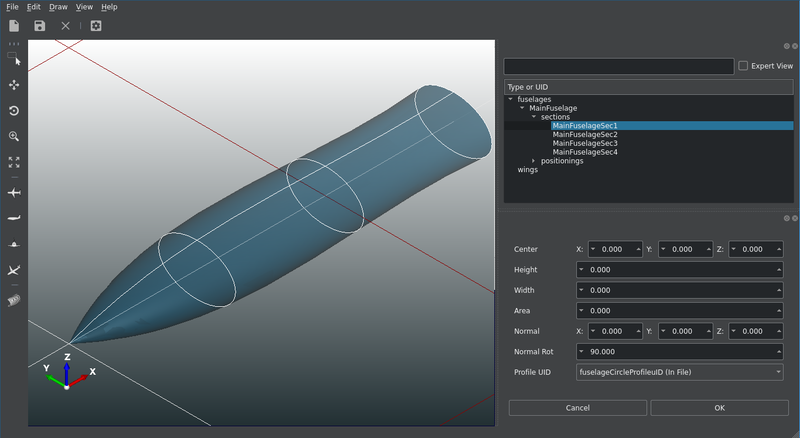This screenshot has width=800, height=438.
Task: Collapse the sections tree node
Action: [x=533, y=117]
